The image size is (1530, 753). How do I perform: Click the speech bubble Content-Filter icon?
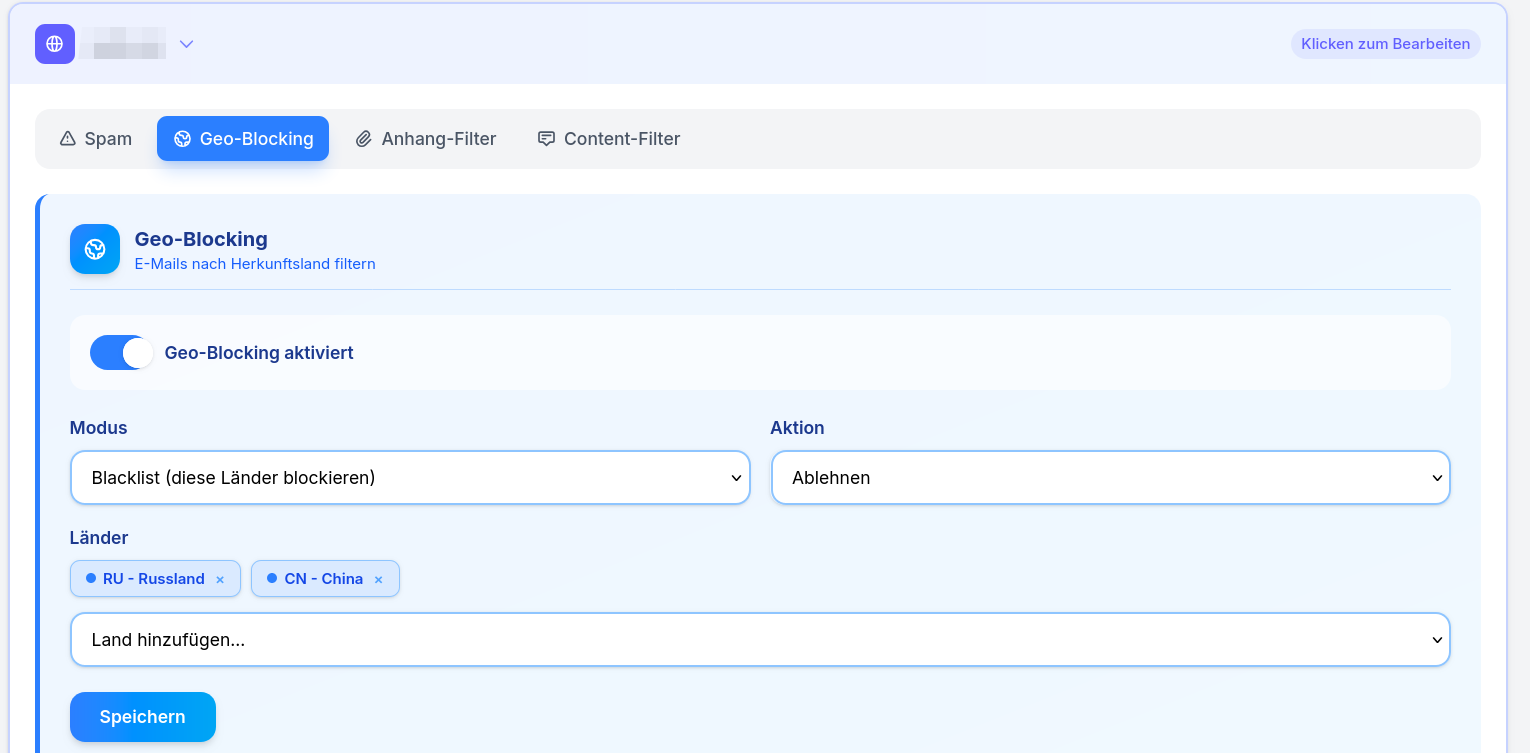(546, 139)
